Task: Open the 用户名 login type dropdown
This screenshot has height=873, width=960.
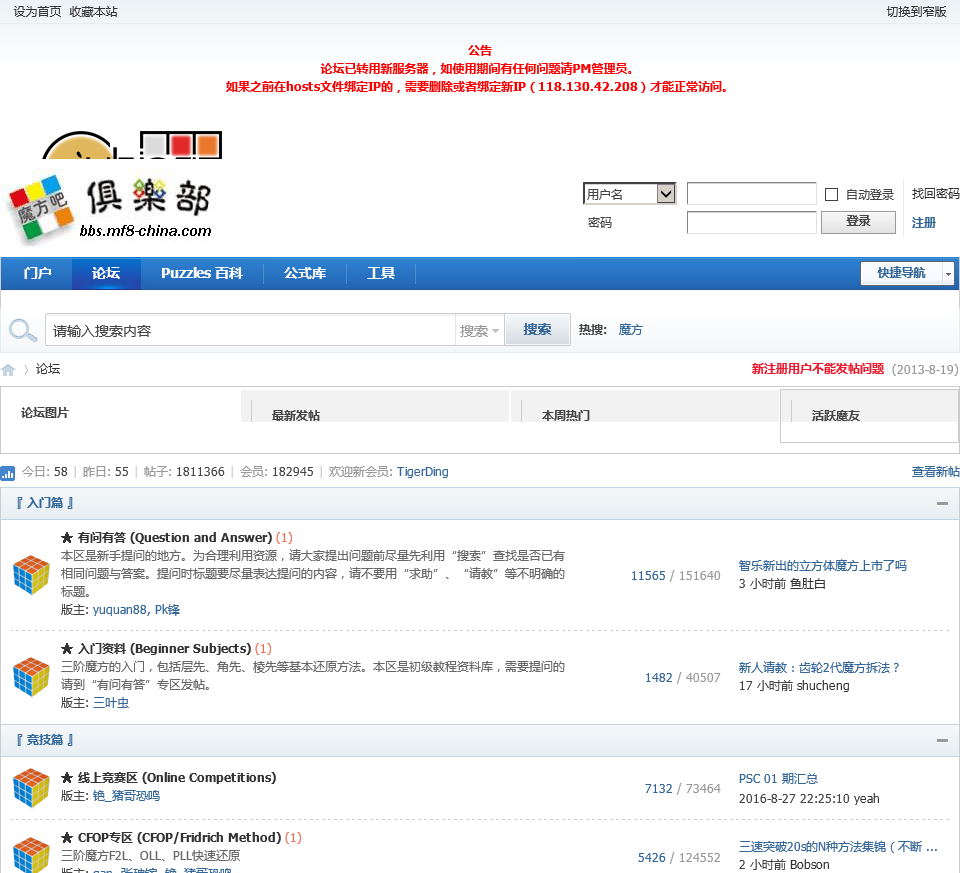Action: coord(629,194)
